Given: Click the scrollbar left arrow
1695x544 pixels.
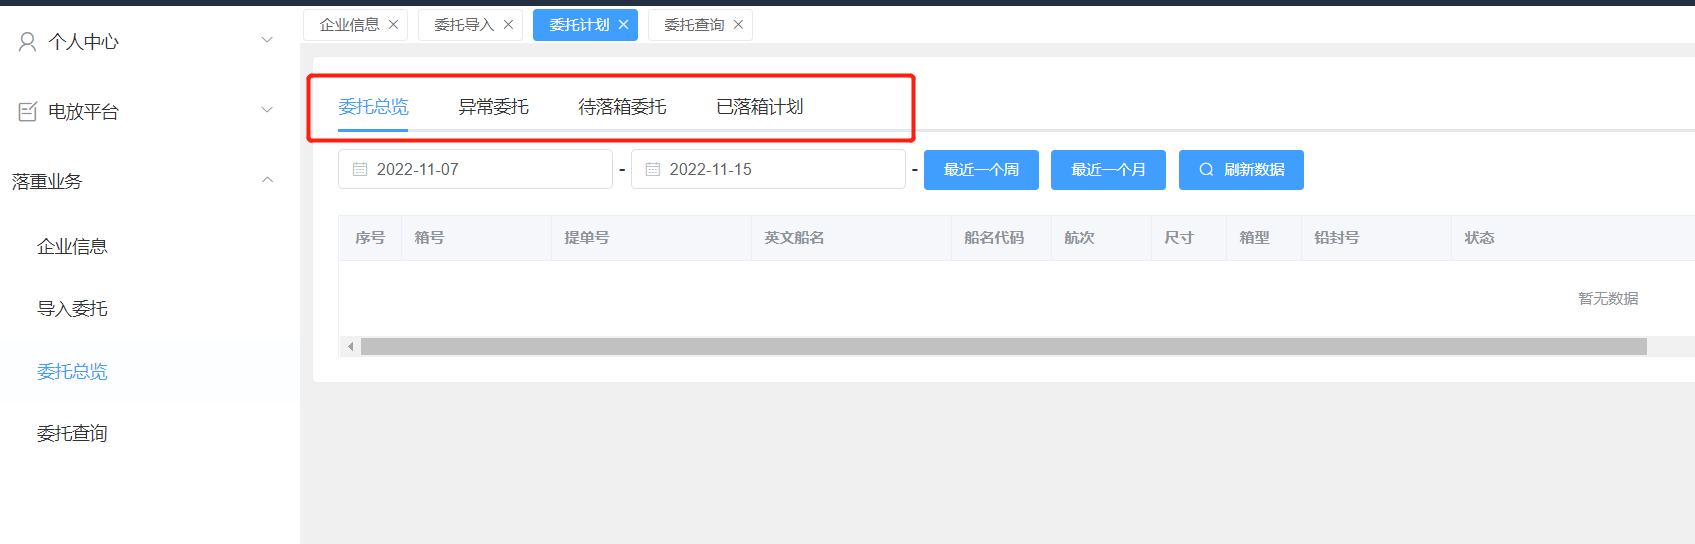Looking at the screenshot, I should (350, 347).
